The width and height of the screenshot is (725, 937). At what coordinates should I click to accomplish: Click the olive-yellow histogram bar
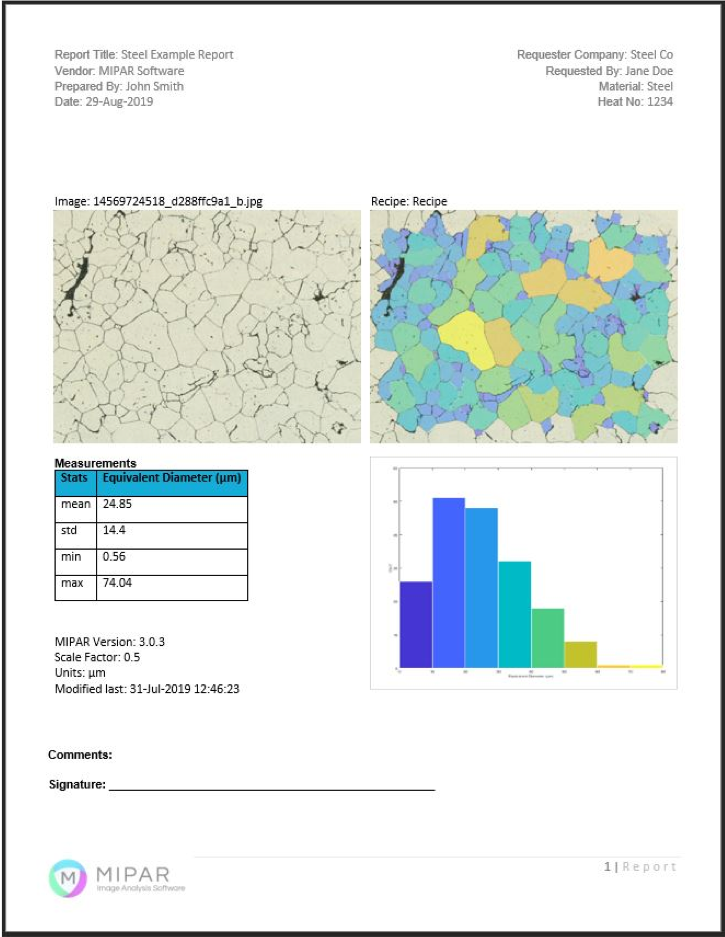coord(581,654)
